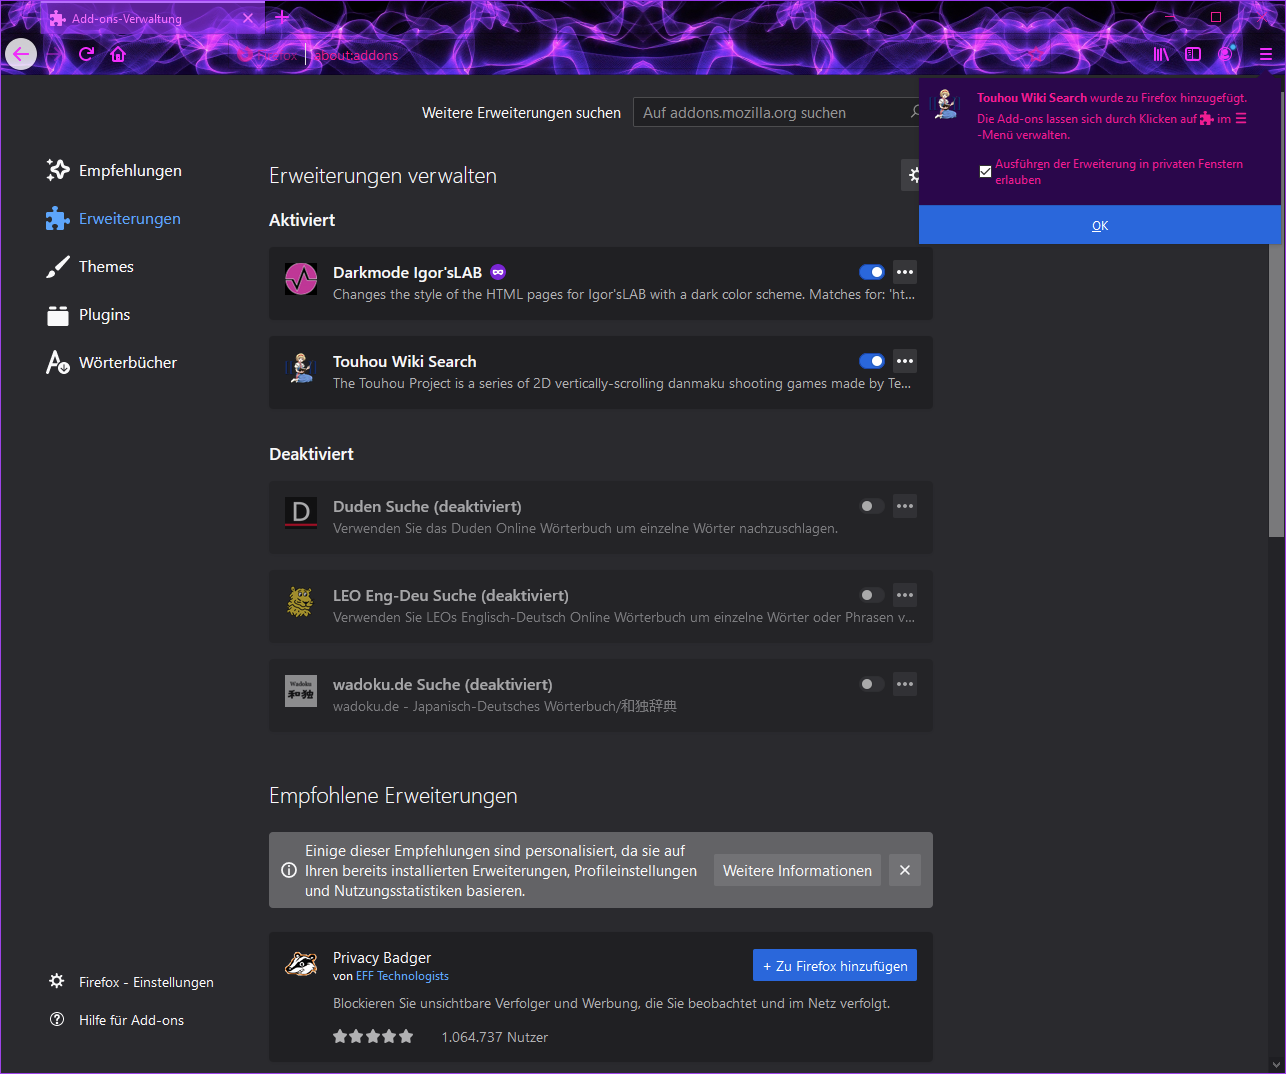
Task: Click the Privacy Badger star rating
Action: pyautogui.click(x=373, y=1037)
